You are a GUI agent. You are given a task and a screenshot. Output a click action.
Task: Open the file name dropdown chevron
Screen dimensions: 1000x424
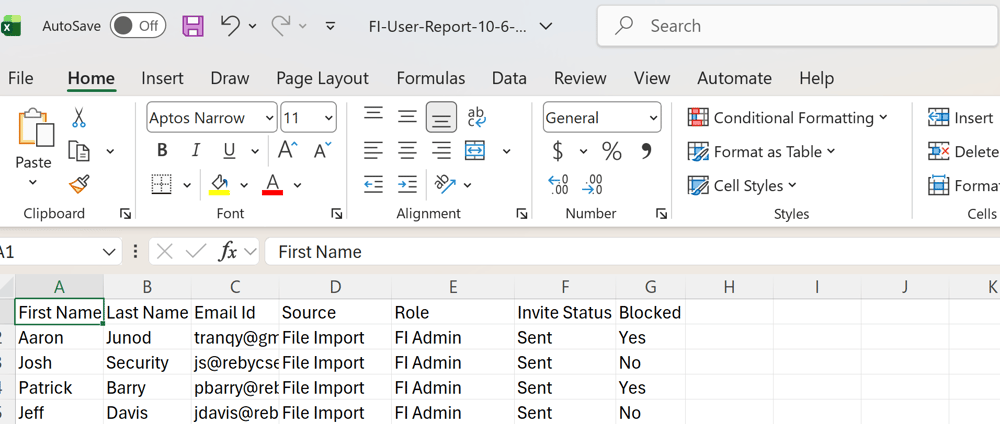click(x=545, y=26)
